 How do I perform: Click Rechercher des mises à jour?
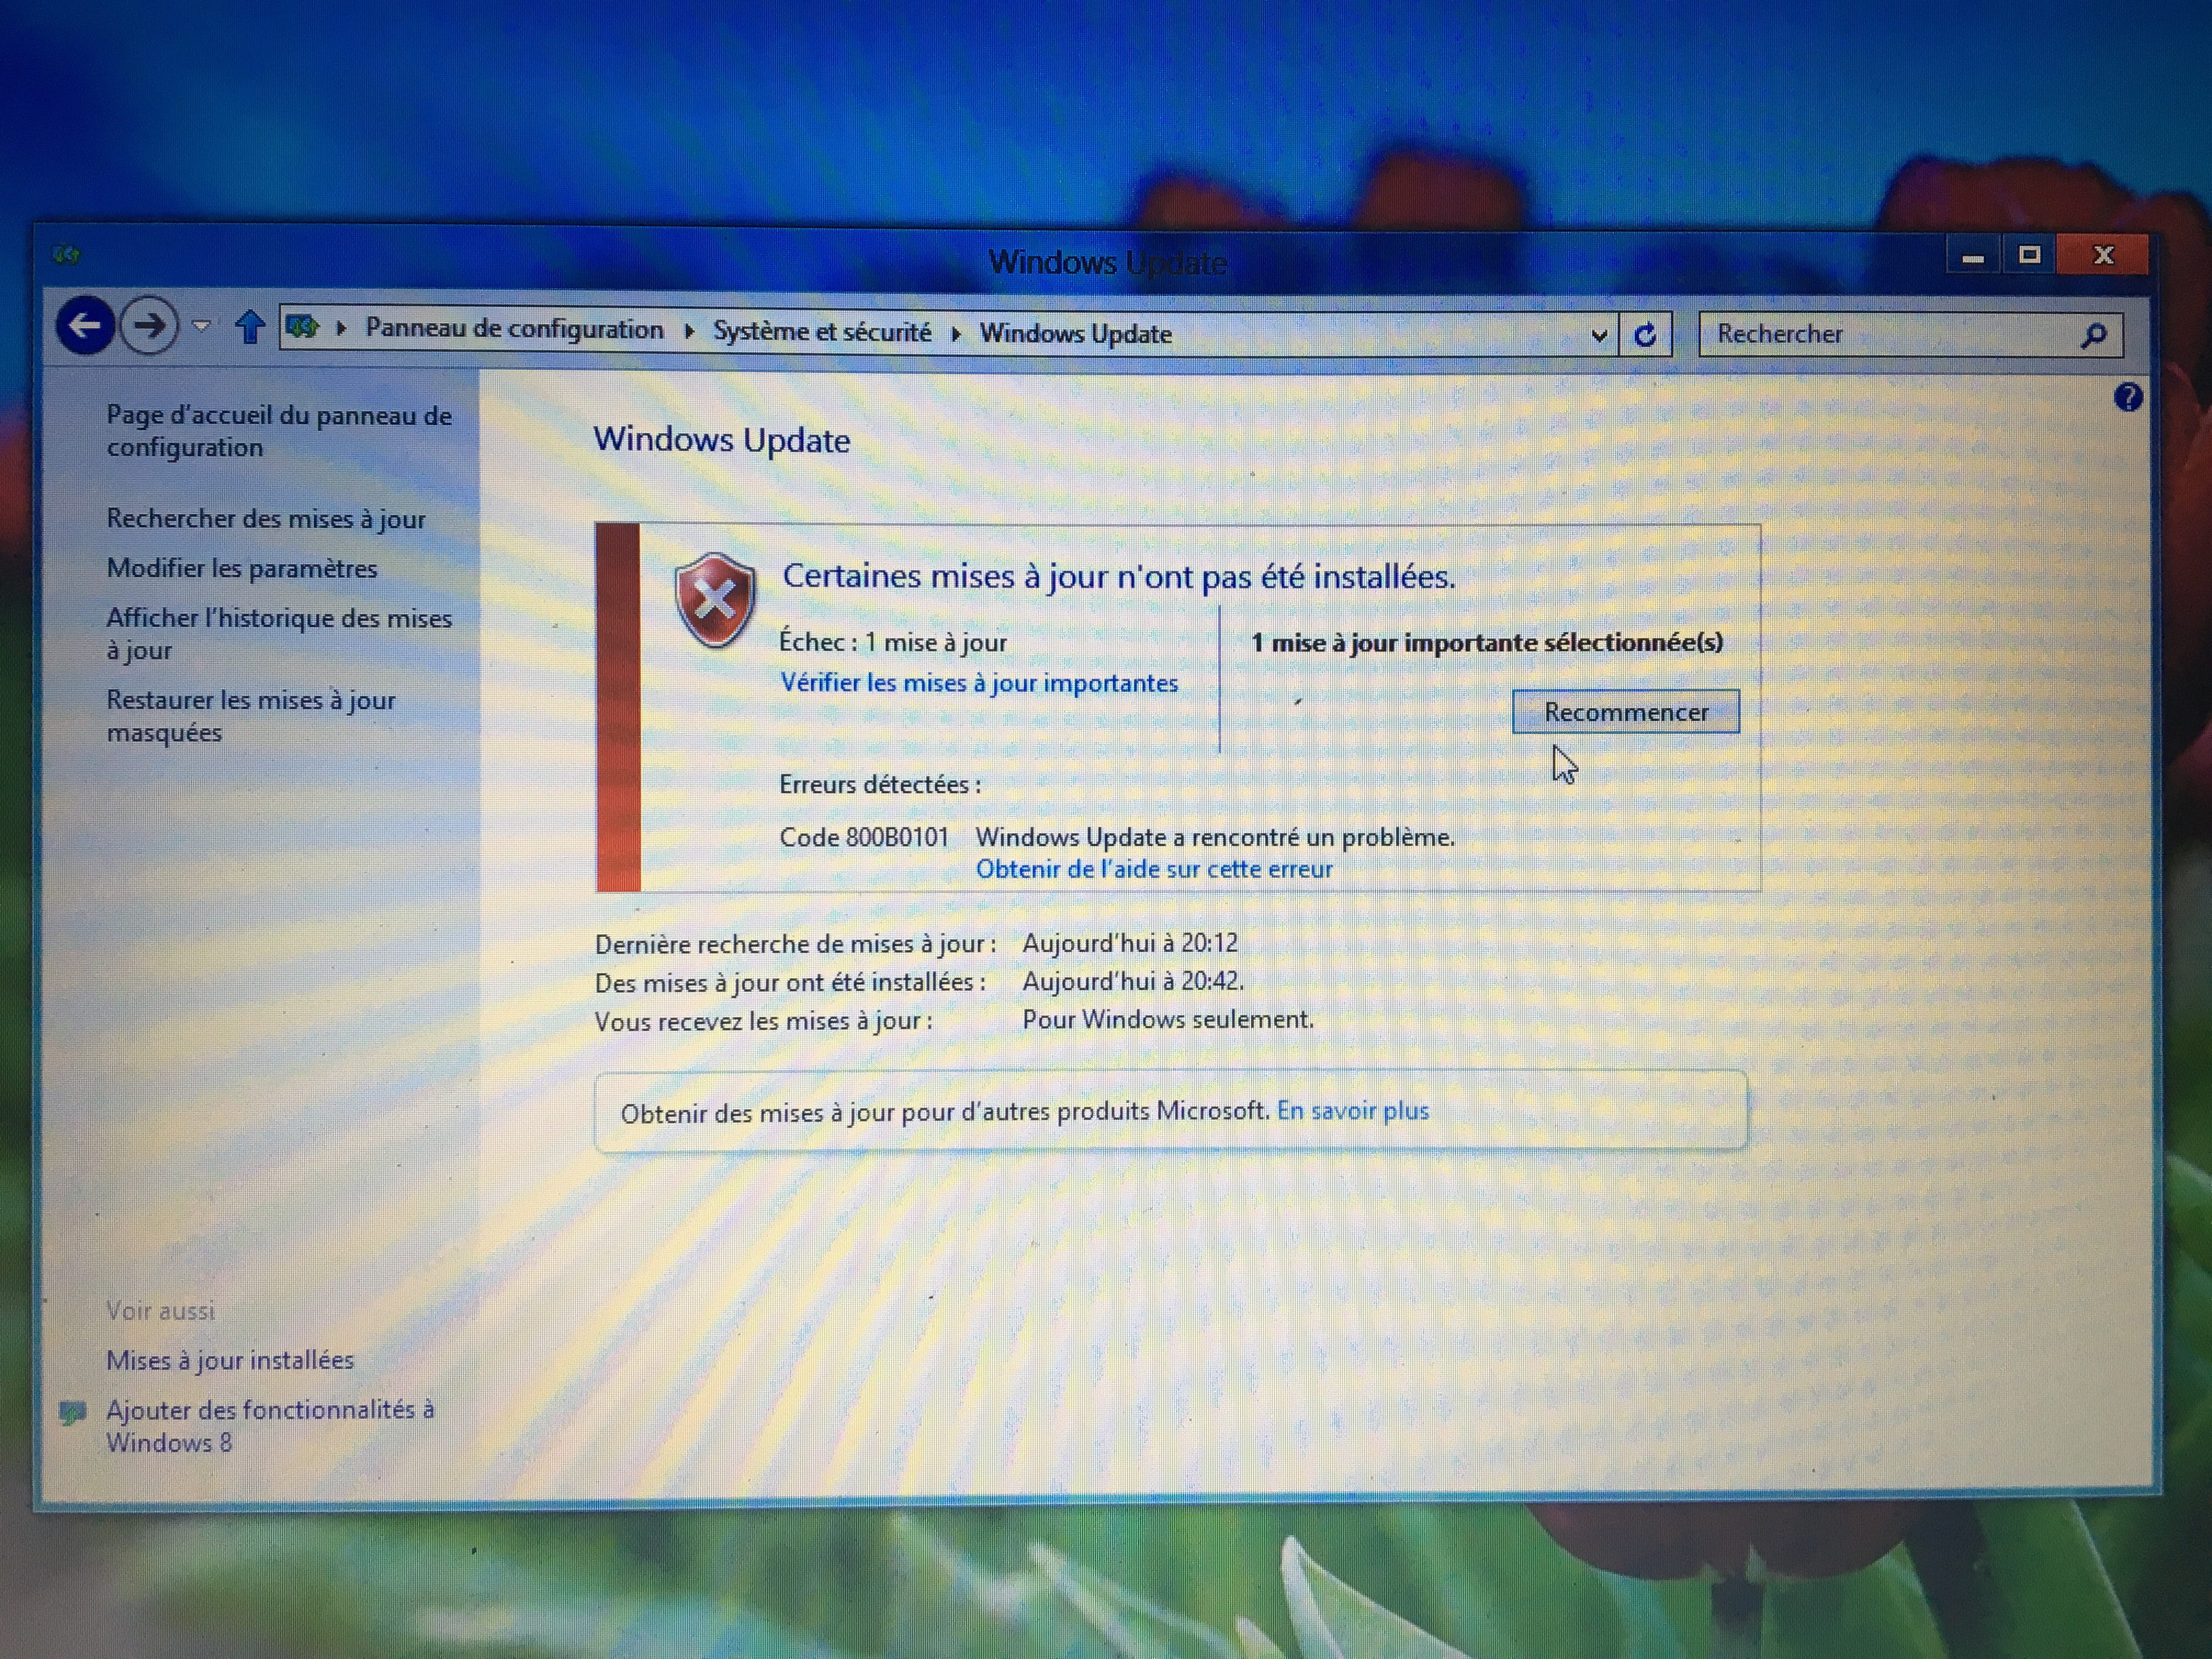(266, 518)
